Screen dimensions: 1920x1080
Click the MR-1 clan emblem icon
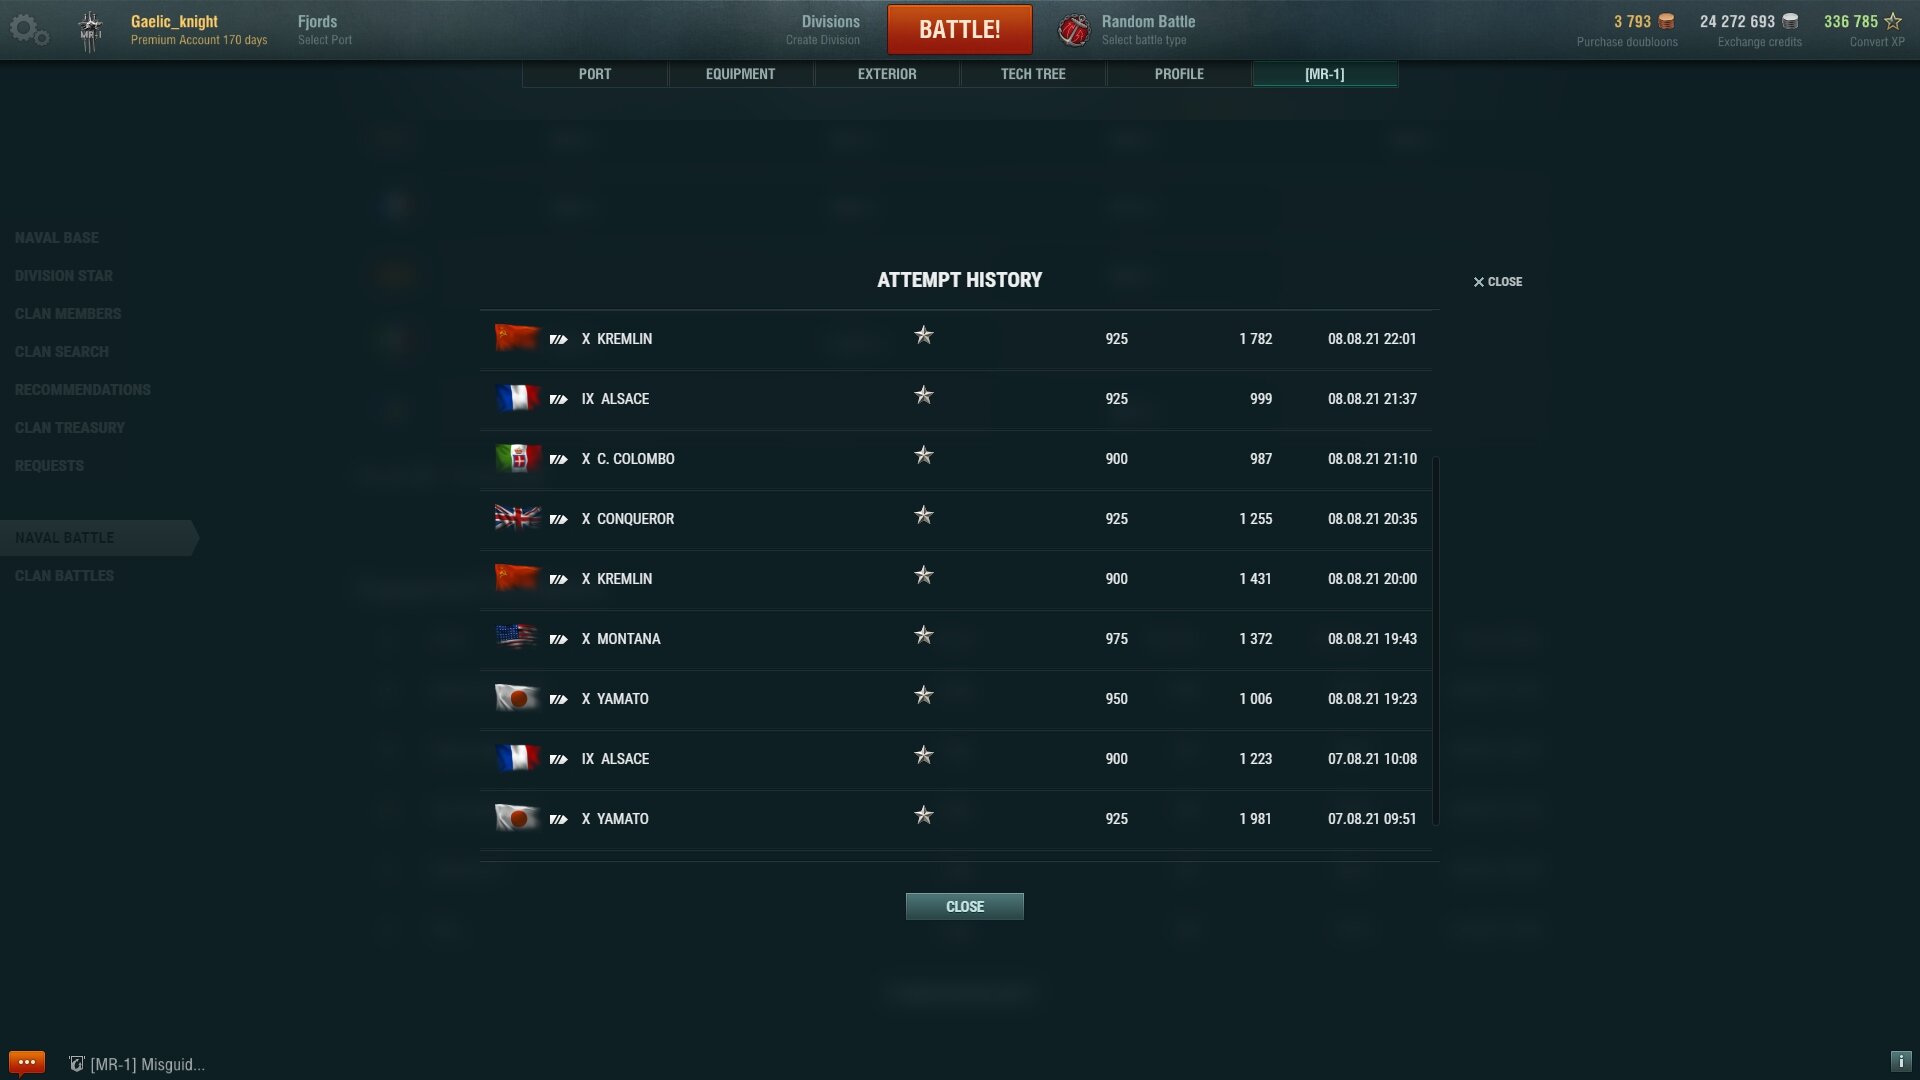[91, 31]
